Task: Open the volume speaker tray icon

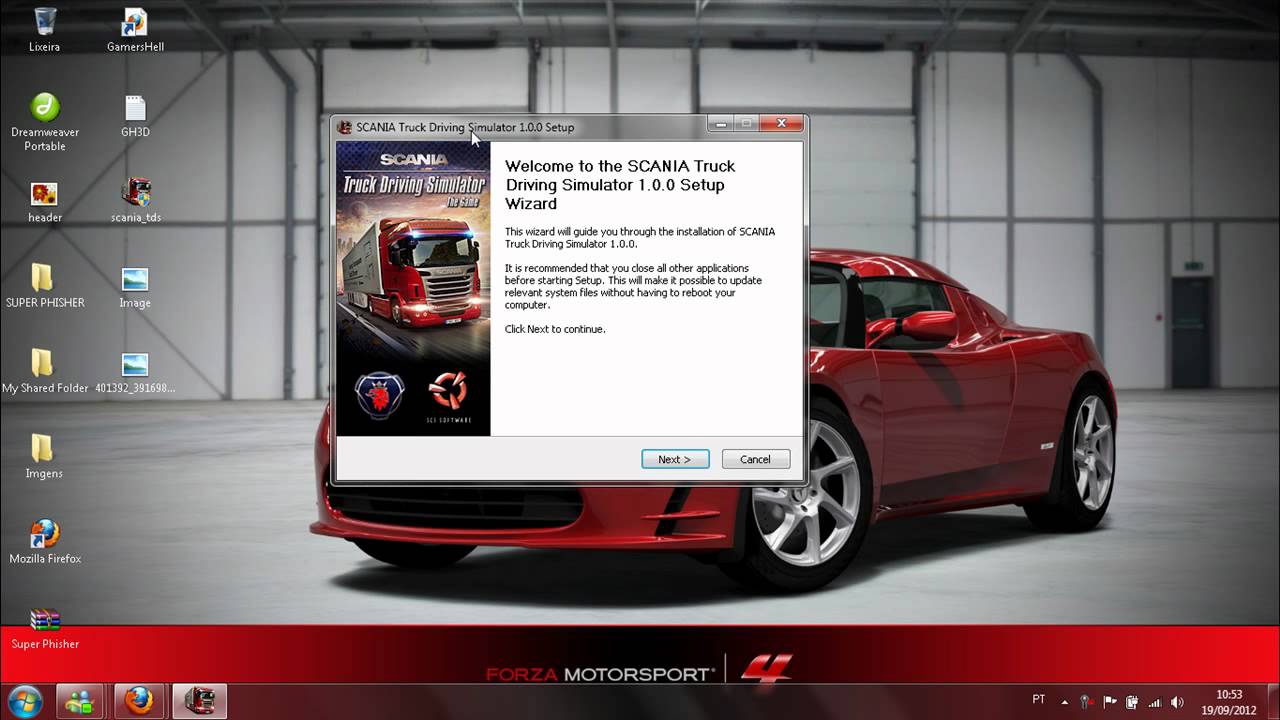Action: 1177,702
